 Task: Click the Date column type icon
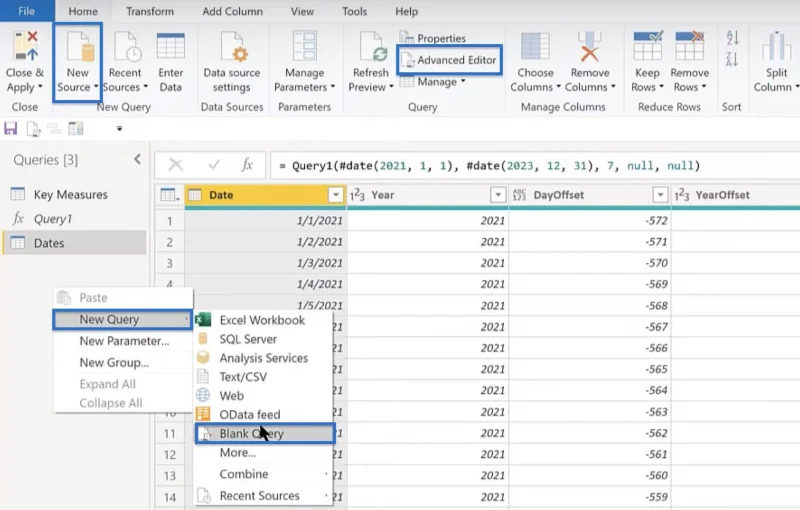194,195
